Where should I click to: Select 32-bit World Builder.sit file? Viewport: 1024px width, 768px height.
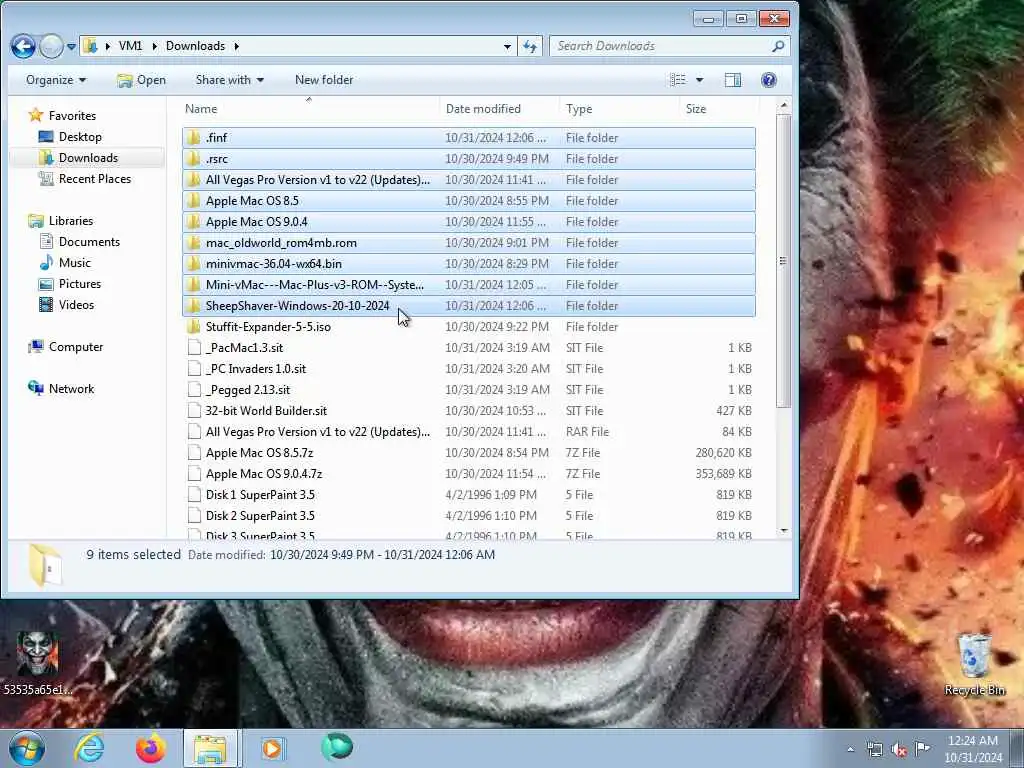(469, 411)
